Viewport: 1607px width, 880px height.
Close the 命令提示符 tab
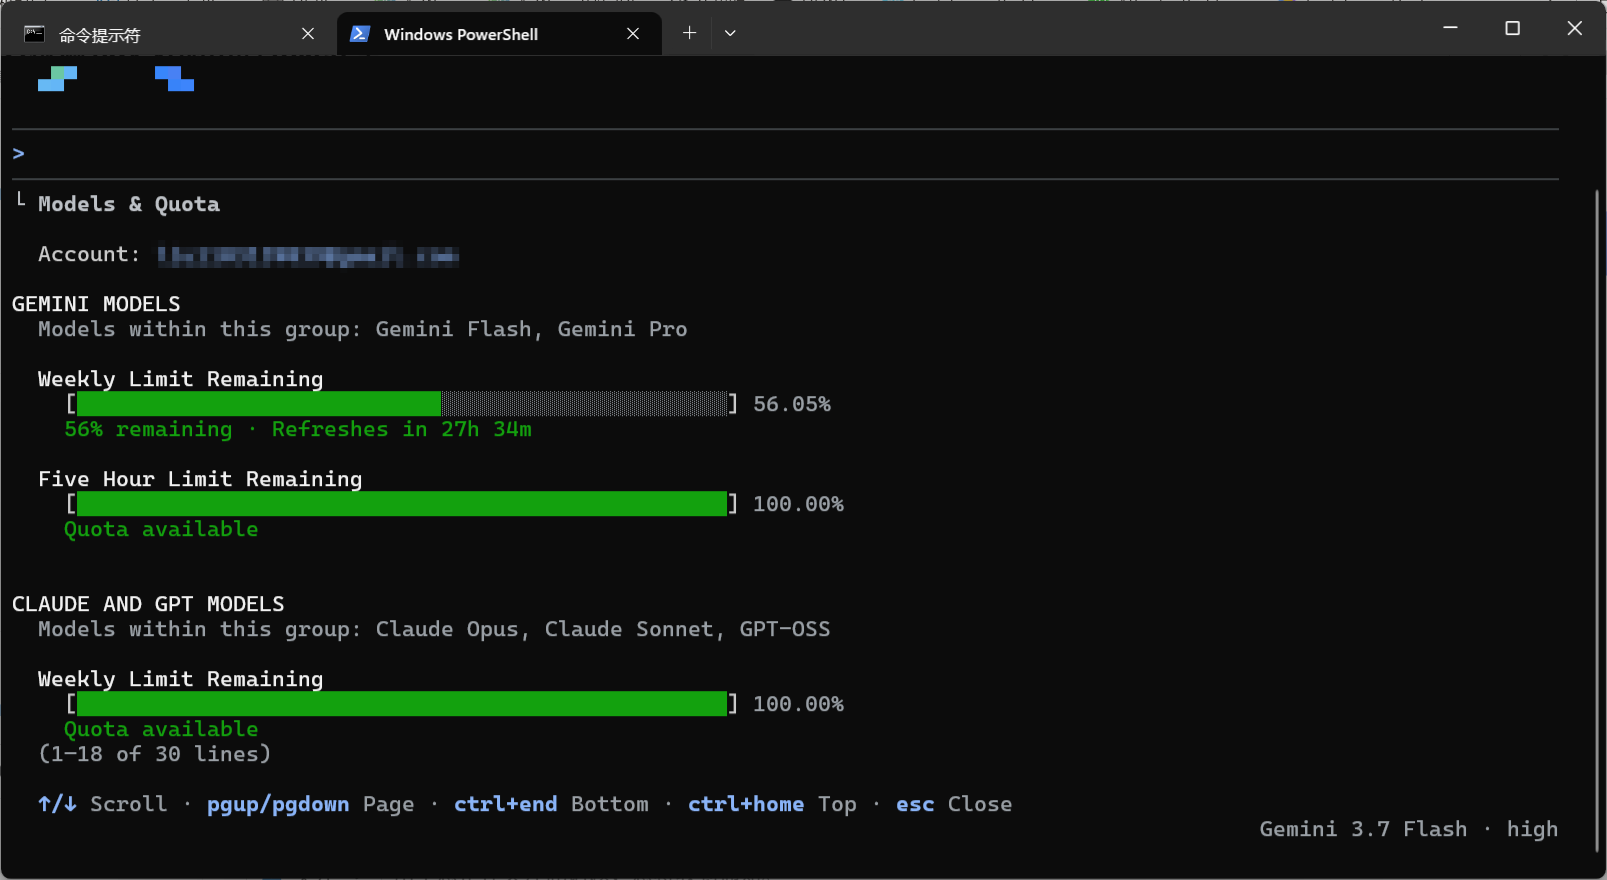tap(308, 34)
